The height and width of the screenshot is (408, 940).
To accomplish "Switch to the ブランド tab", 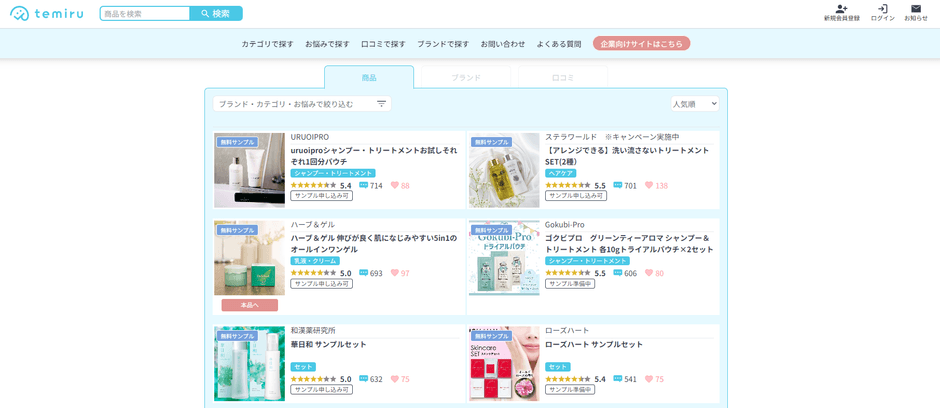I will coord(465,77).
